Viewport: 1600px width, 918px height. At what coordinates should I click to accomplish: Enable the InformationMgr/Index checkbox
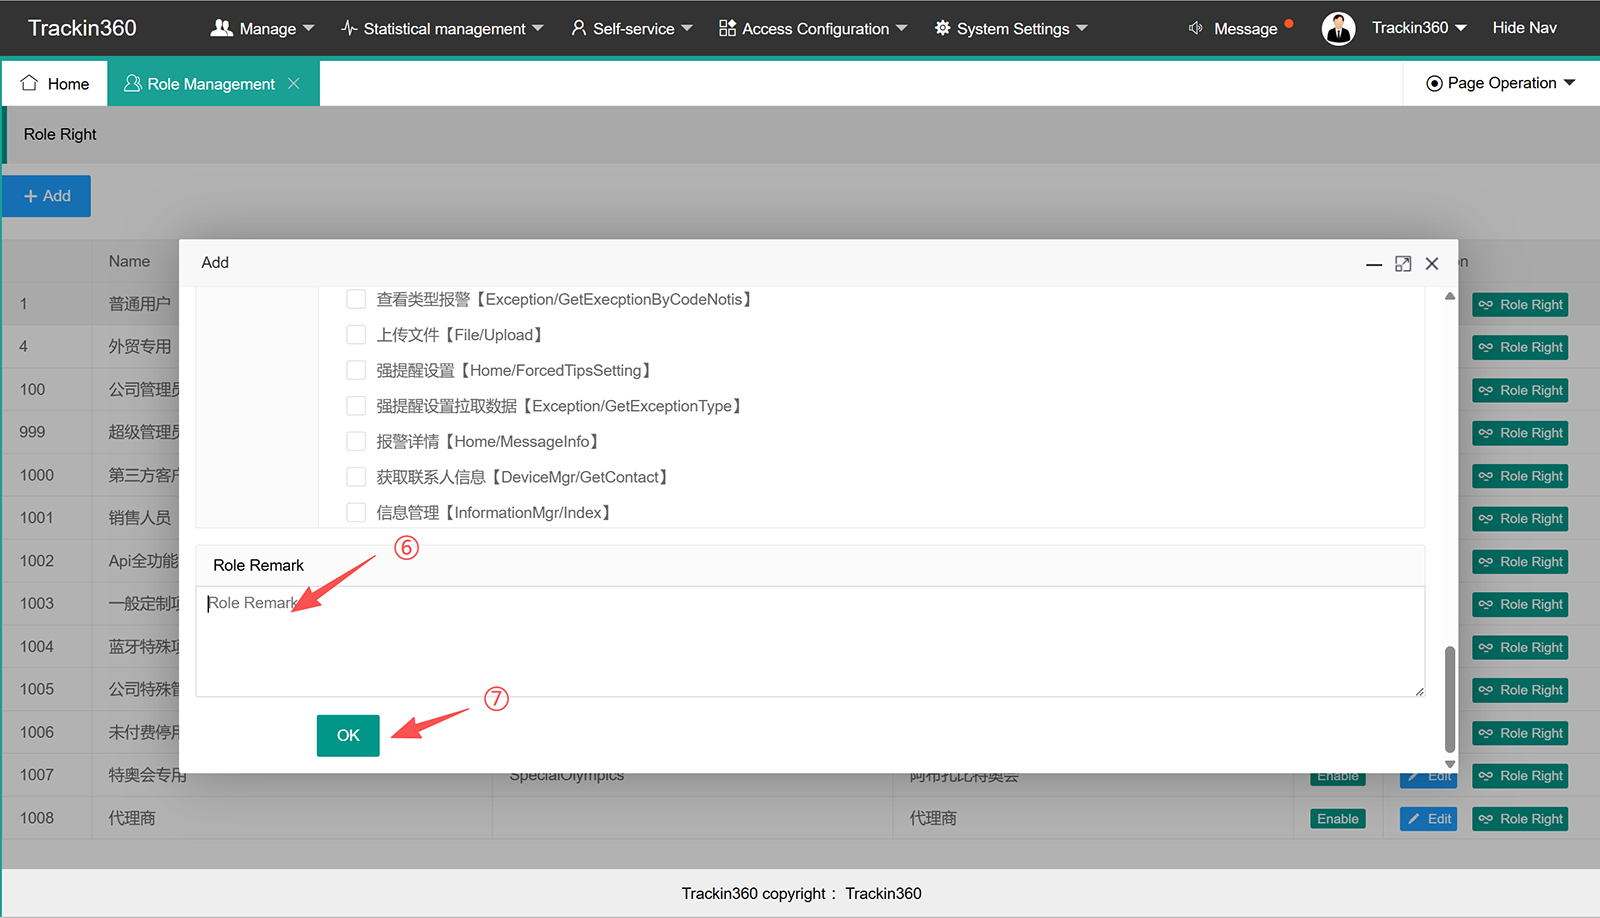coord(356,512)
